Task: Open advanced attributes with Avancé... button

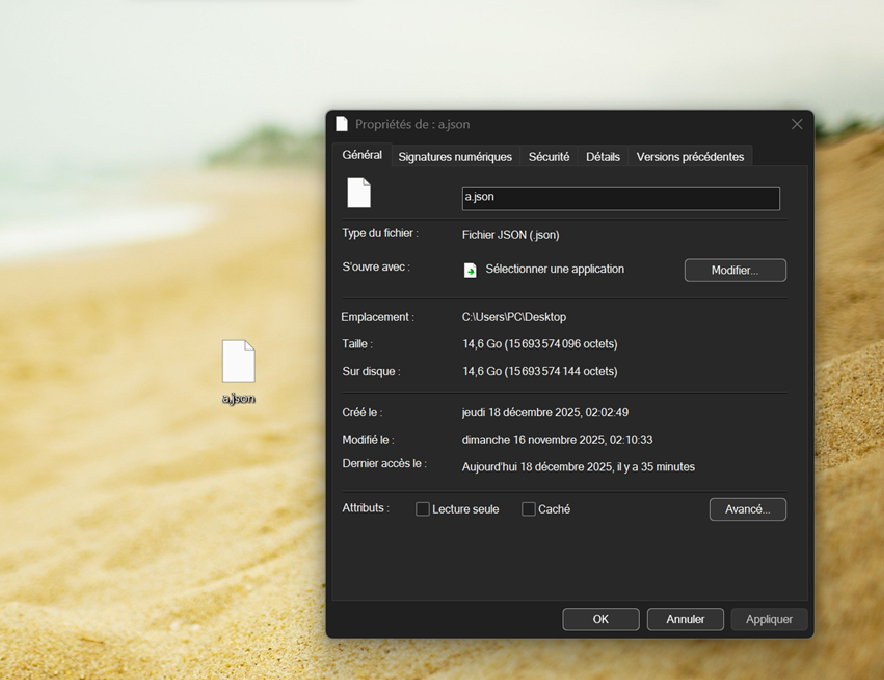Action: coord(747,509)
